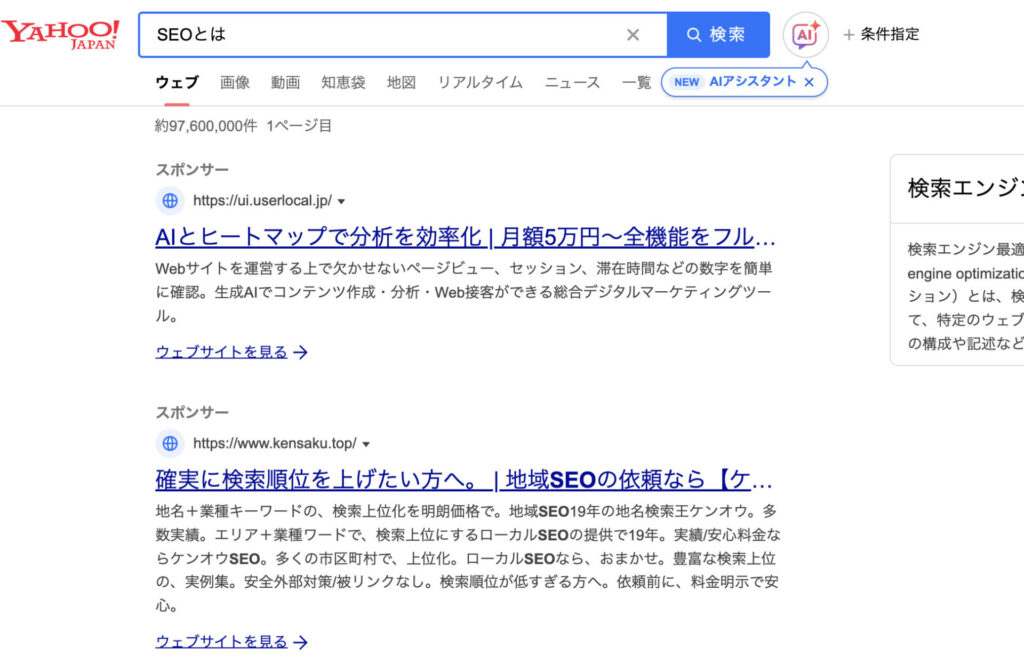
Task: Clear the search box with the X icon
Action: 633,35
